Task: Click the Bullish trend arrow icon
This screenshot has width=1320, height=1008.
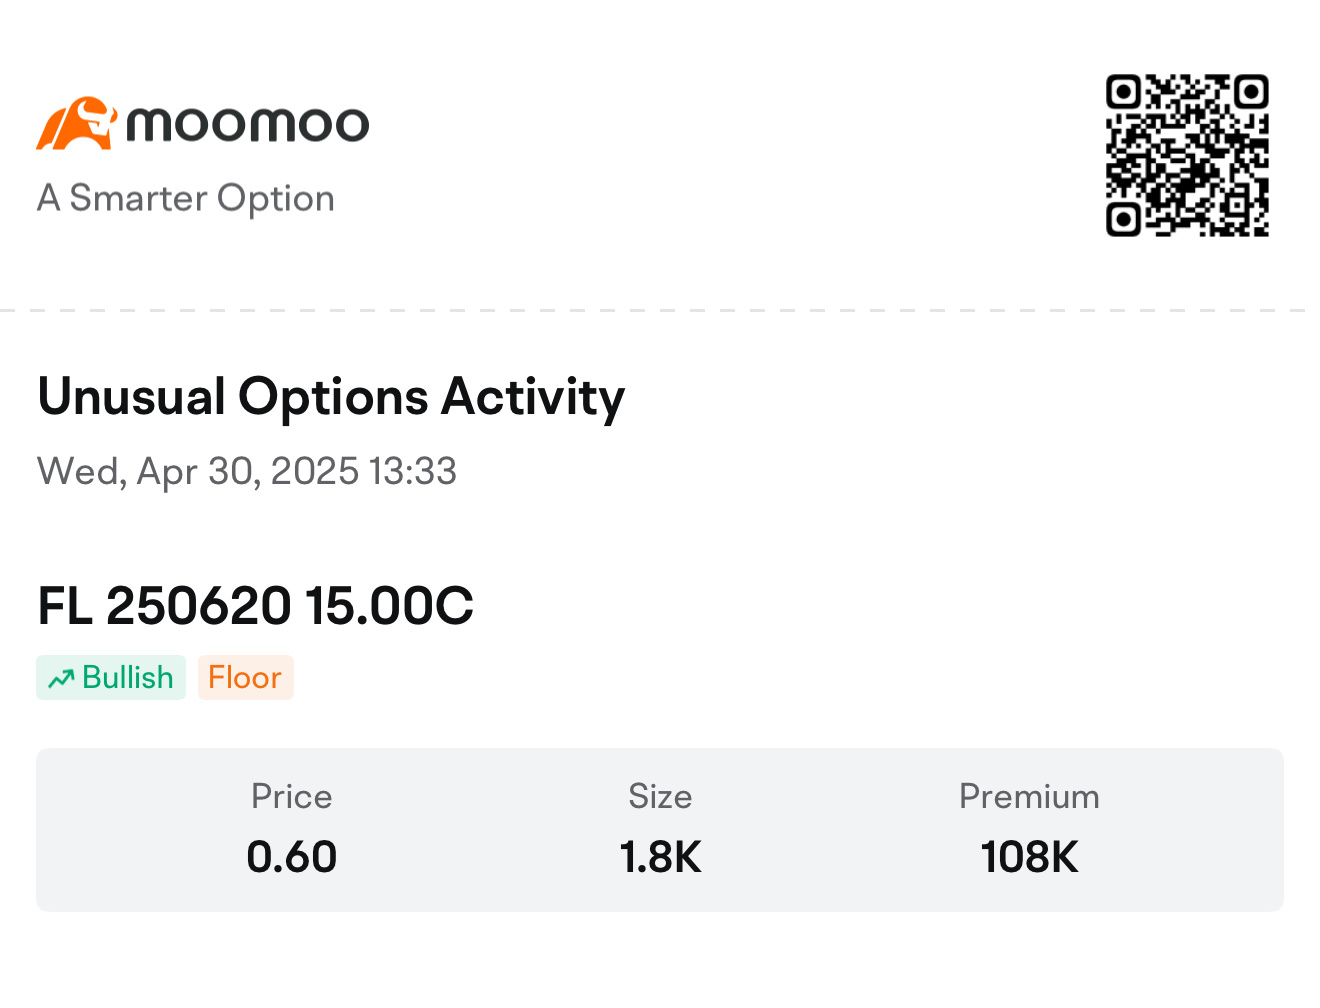Action: point(61,679)
